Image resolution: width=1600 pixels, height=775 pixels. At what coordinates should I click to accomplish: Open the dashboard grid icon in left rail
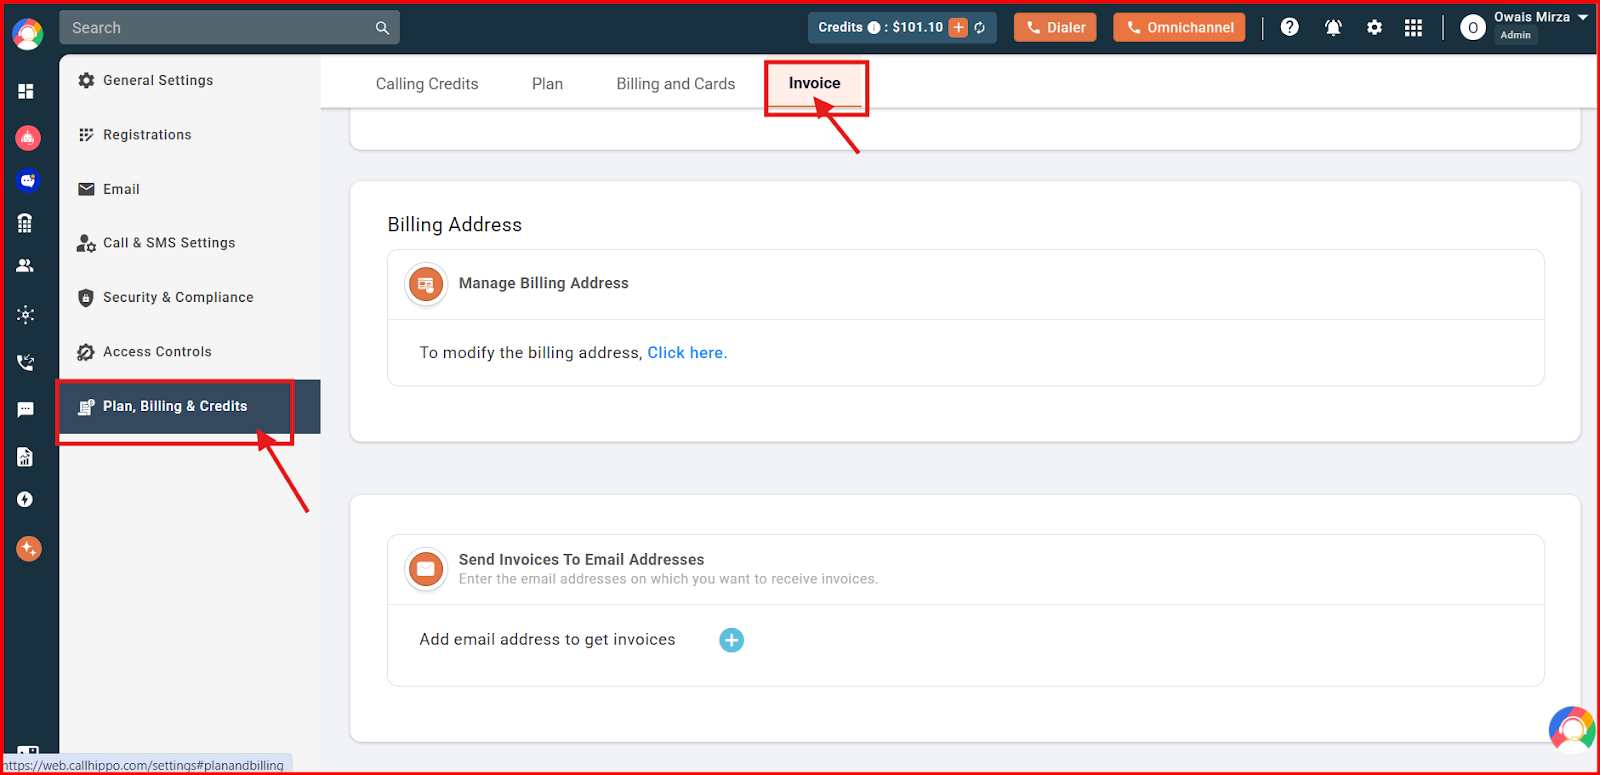pyautogui.click(x=26, y=91)
